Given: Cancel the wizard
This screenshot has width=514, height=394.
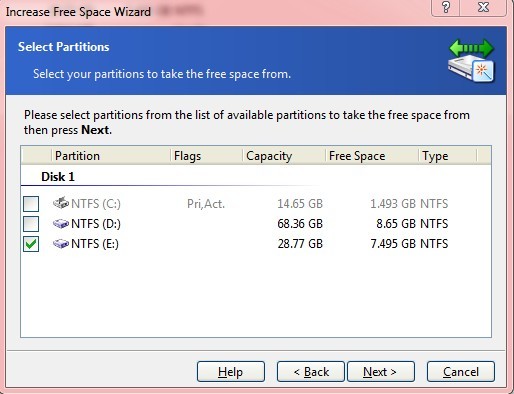Looking at the screenshot, I should pos(461,372).
